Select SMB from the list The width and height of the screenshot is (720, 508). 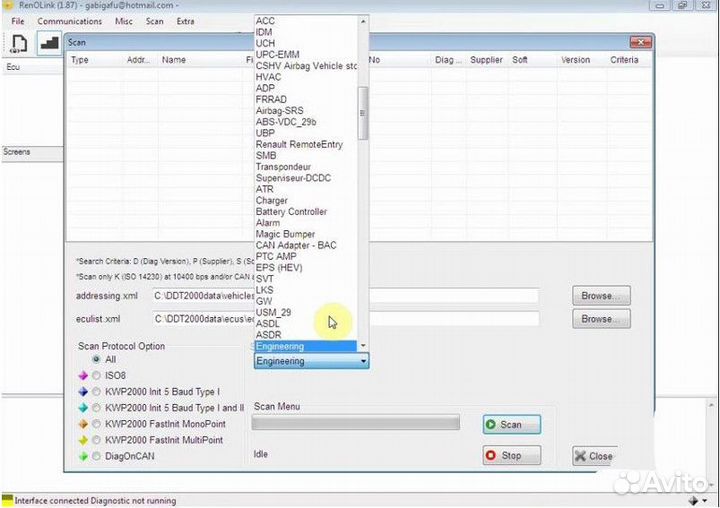[x=305, y=156]
